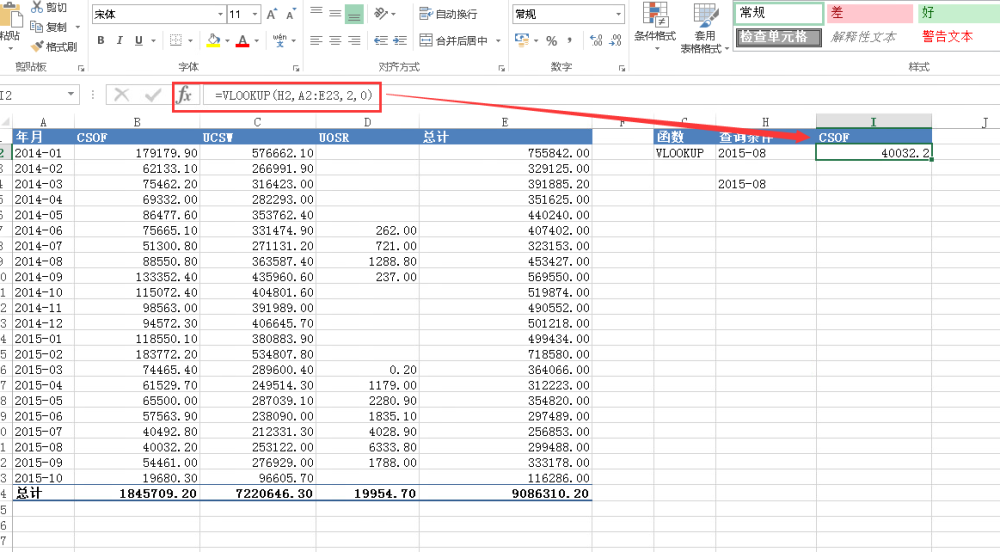
Task: Select column I header
Action: click(x=873, y=121)
